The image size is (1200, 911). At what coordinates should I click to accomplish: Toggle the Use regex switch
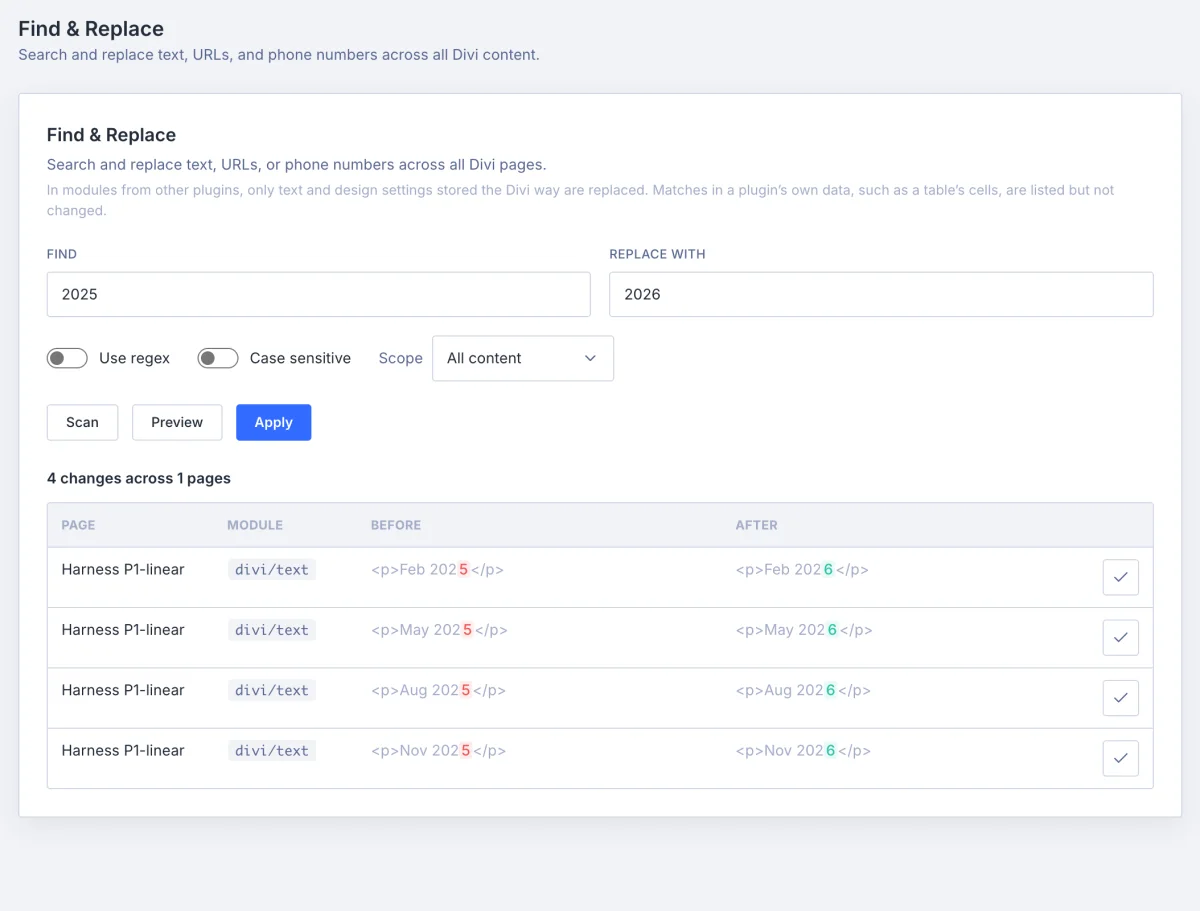click(x=67, y=358)
